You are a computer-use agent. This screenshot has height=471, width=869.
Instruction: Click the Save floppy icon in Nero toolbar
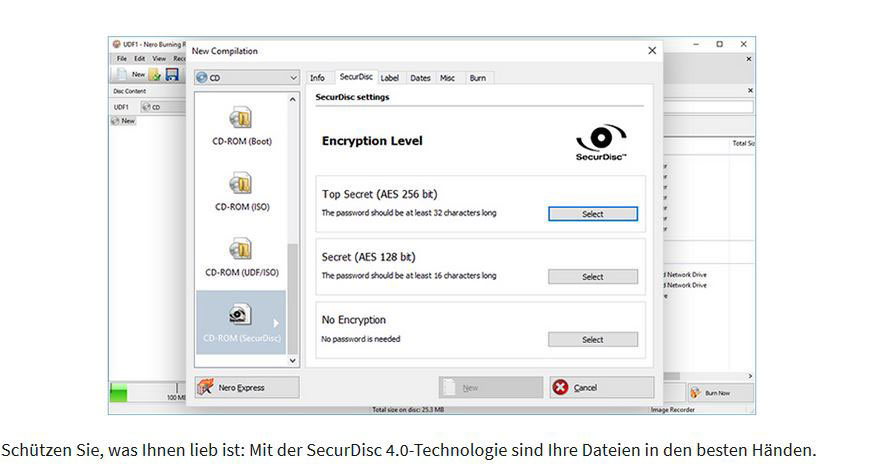tap(172, 74)
